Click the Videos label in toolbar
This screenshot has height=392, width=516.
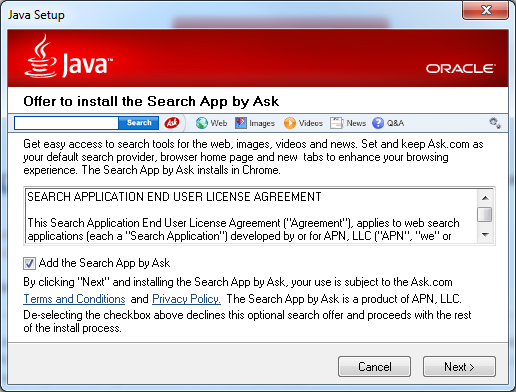point(311,123)
